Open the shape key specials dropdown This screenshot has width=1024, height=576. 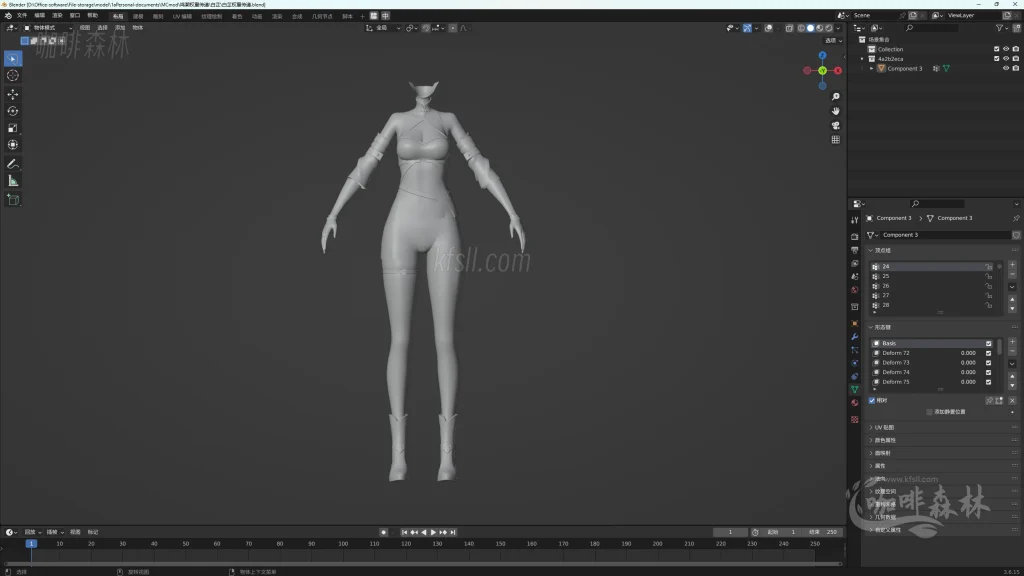pyautogui.click(x=1012, y=364)
